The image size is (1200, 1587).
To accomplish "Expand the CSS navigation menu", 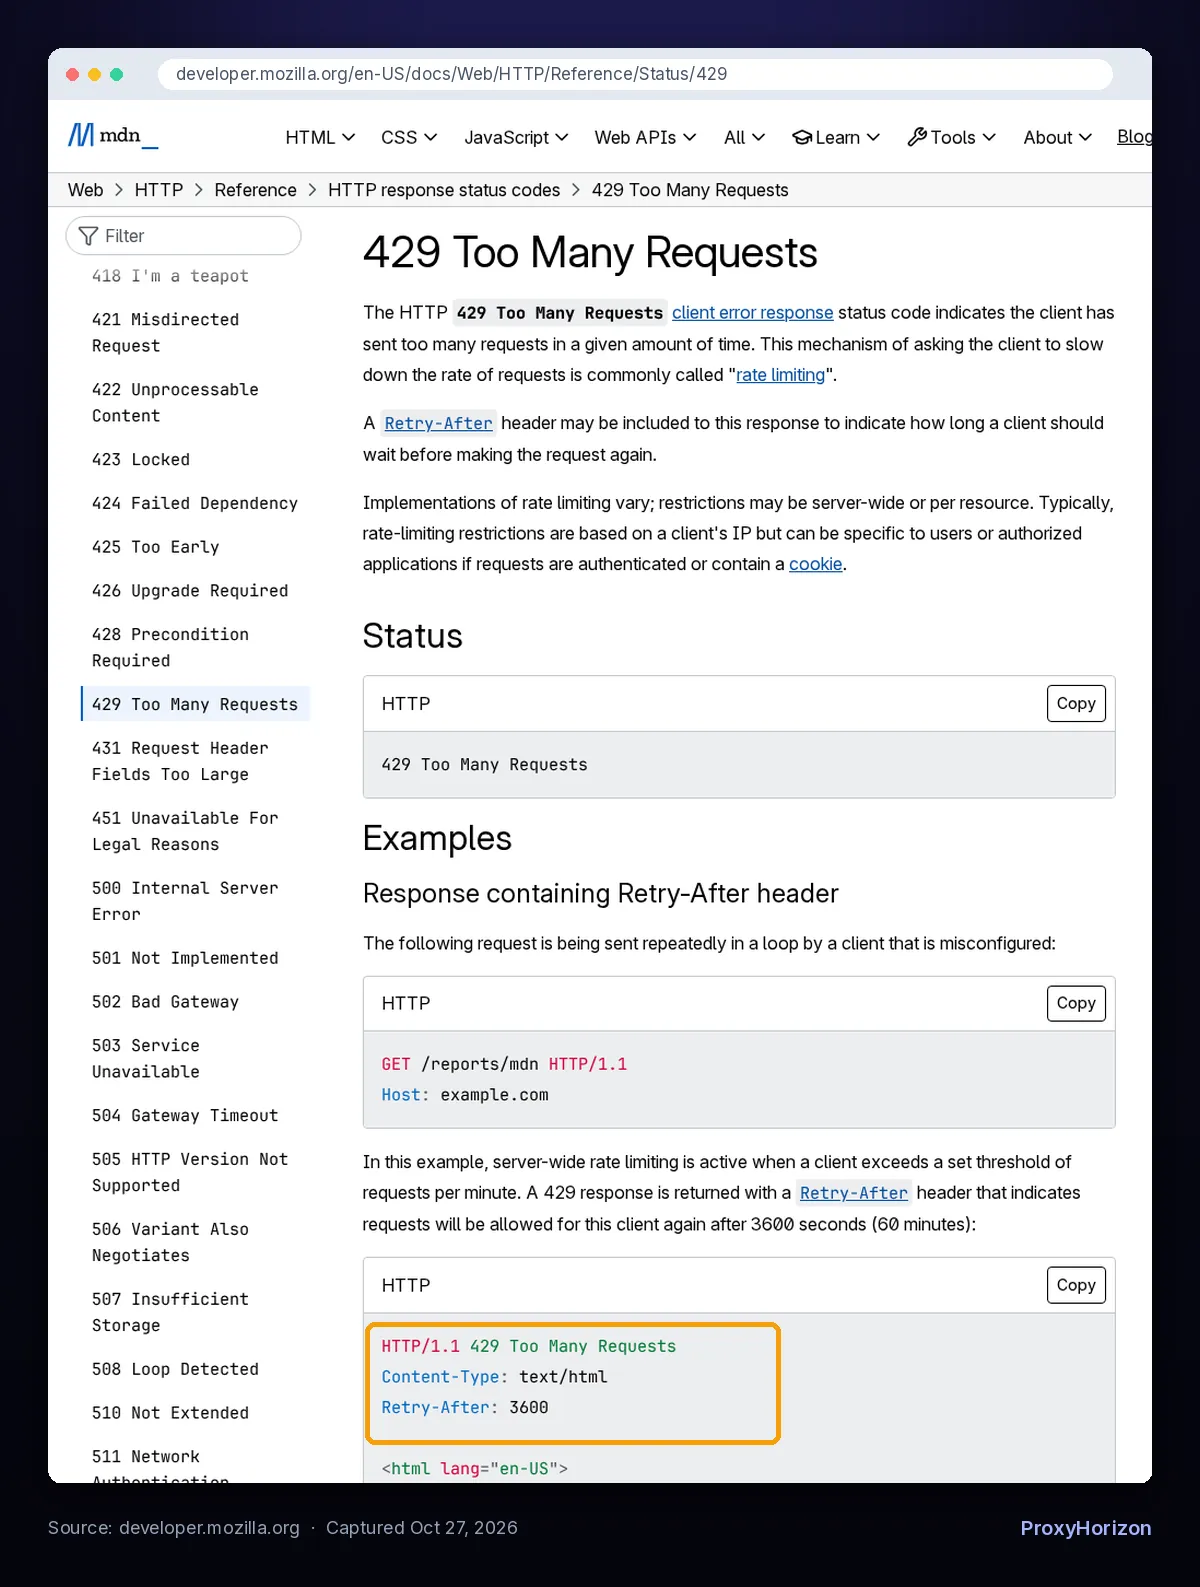I will pyautogui.click(x=409, y=137).
